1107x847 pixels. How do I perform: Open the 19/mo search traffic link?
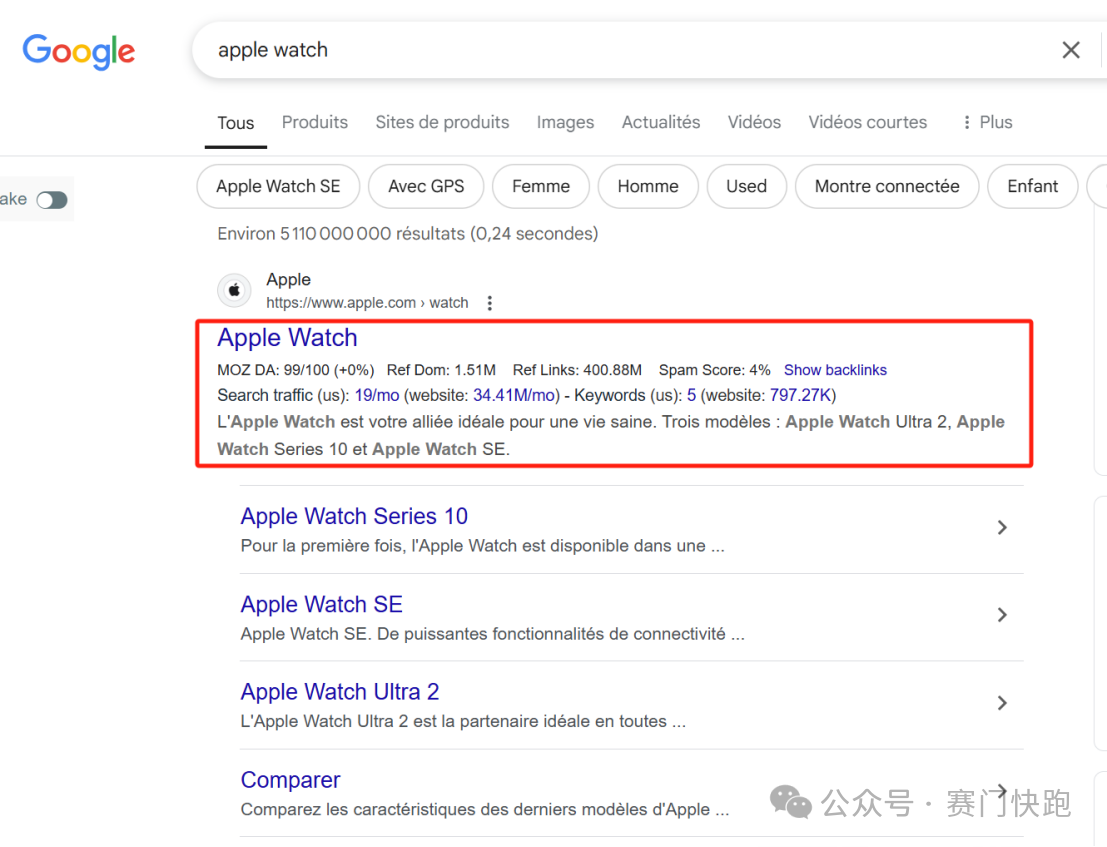(377, 395)
